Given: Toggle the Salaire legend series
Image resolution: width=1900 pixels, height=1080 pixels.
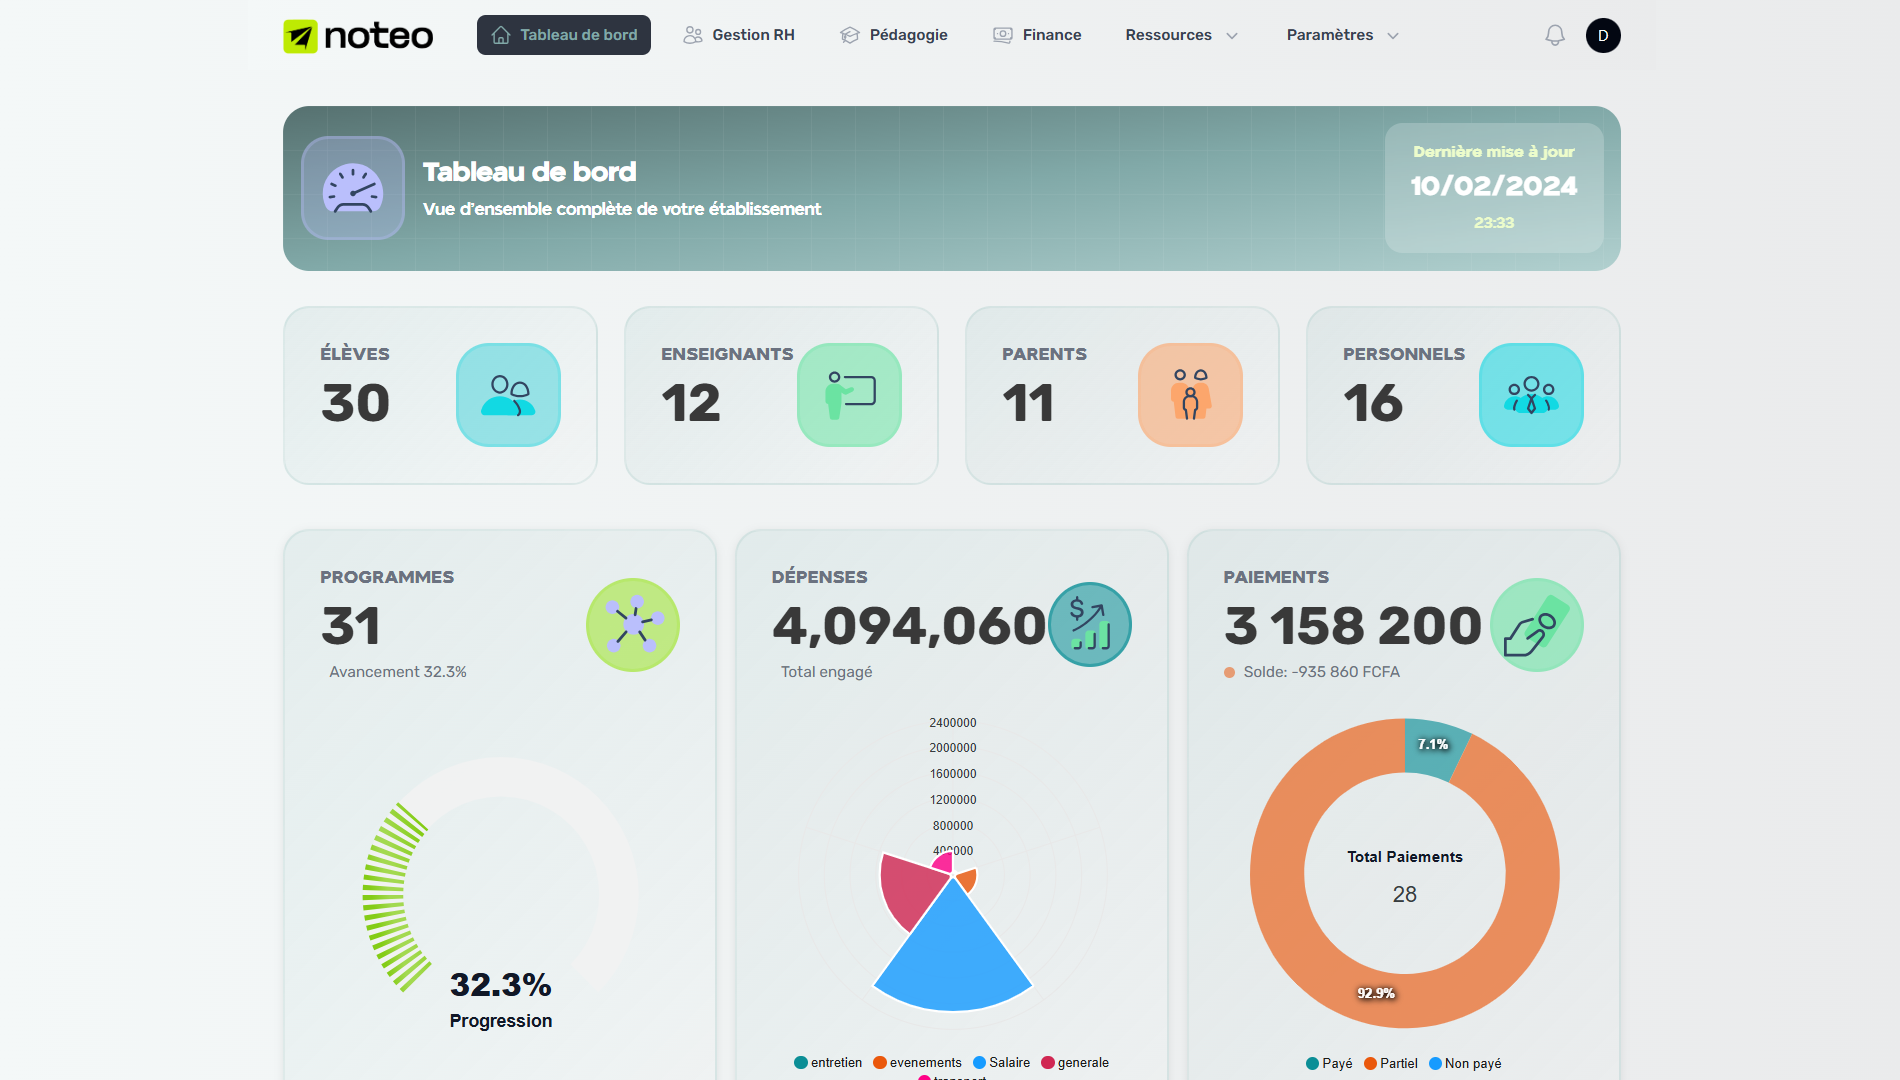Looking at the screenshot, I should [1001, 1063].
